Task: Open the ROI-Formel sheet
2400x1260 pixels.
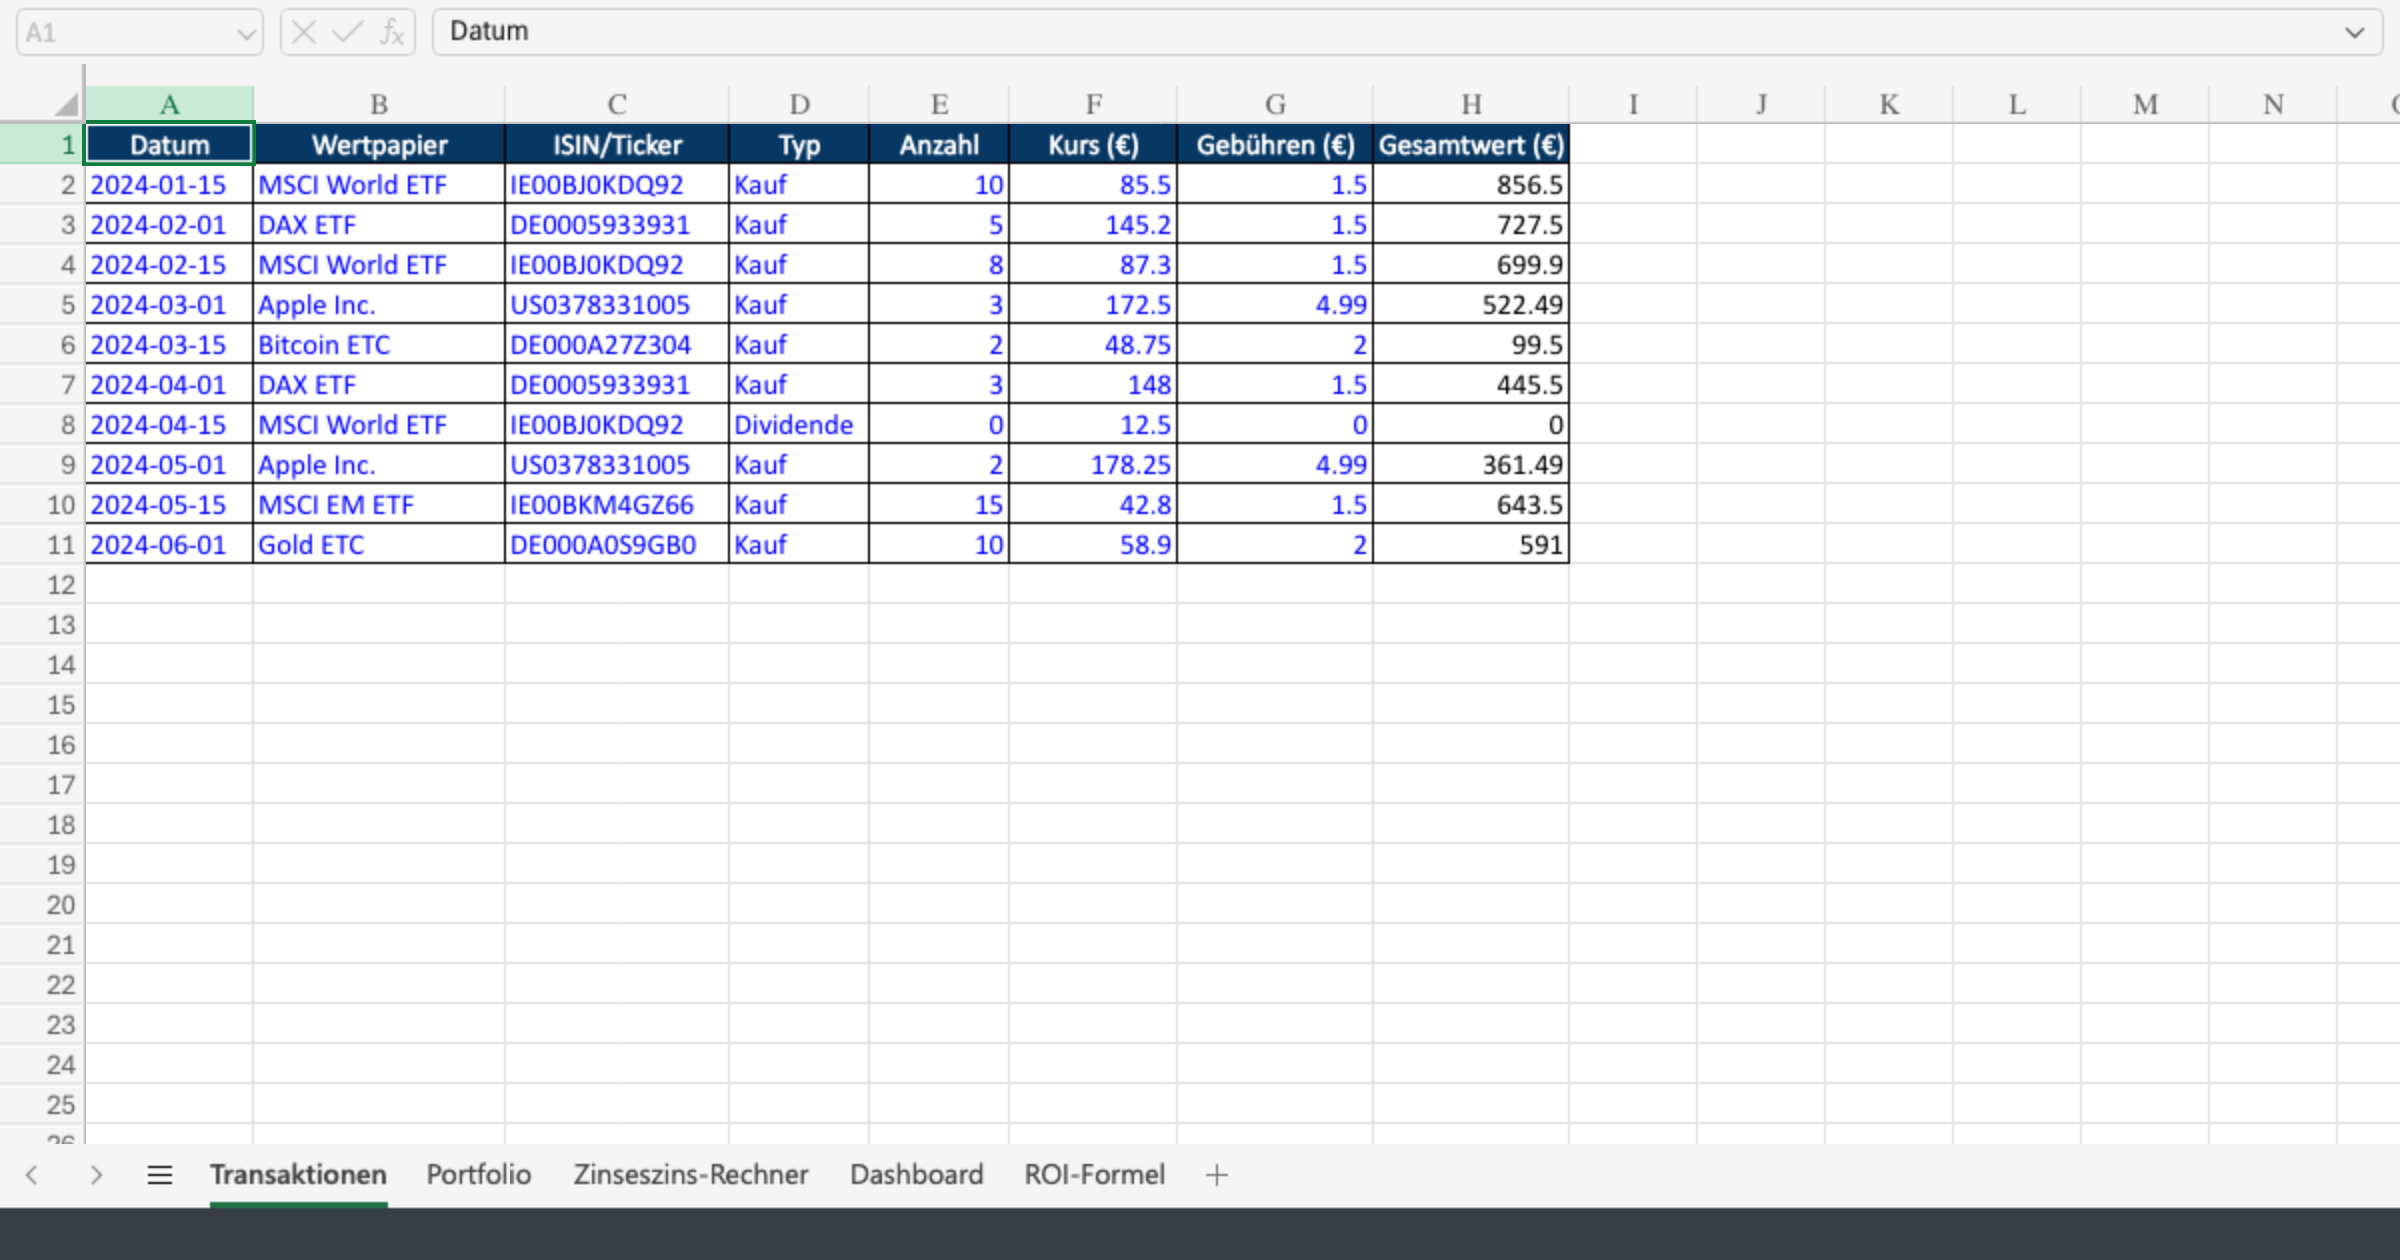Action: coord(1094,1175)
